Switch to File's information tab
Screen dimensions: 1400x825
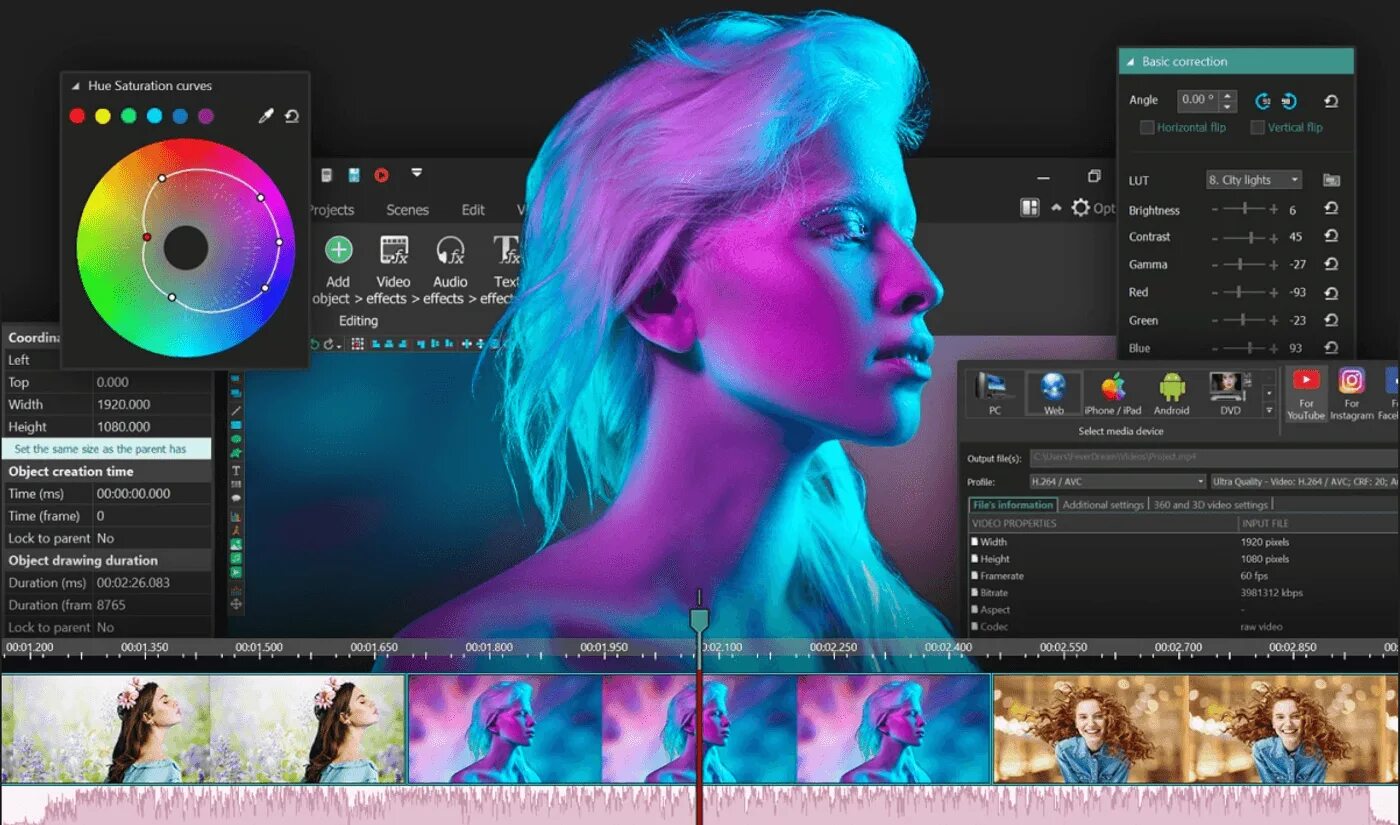pos(1013,505)
